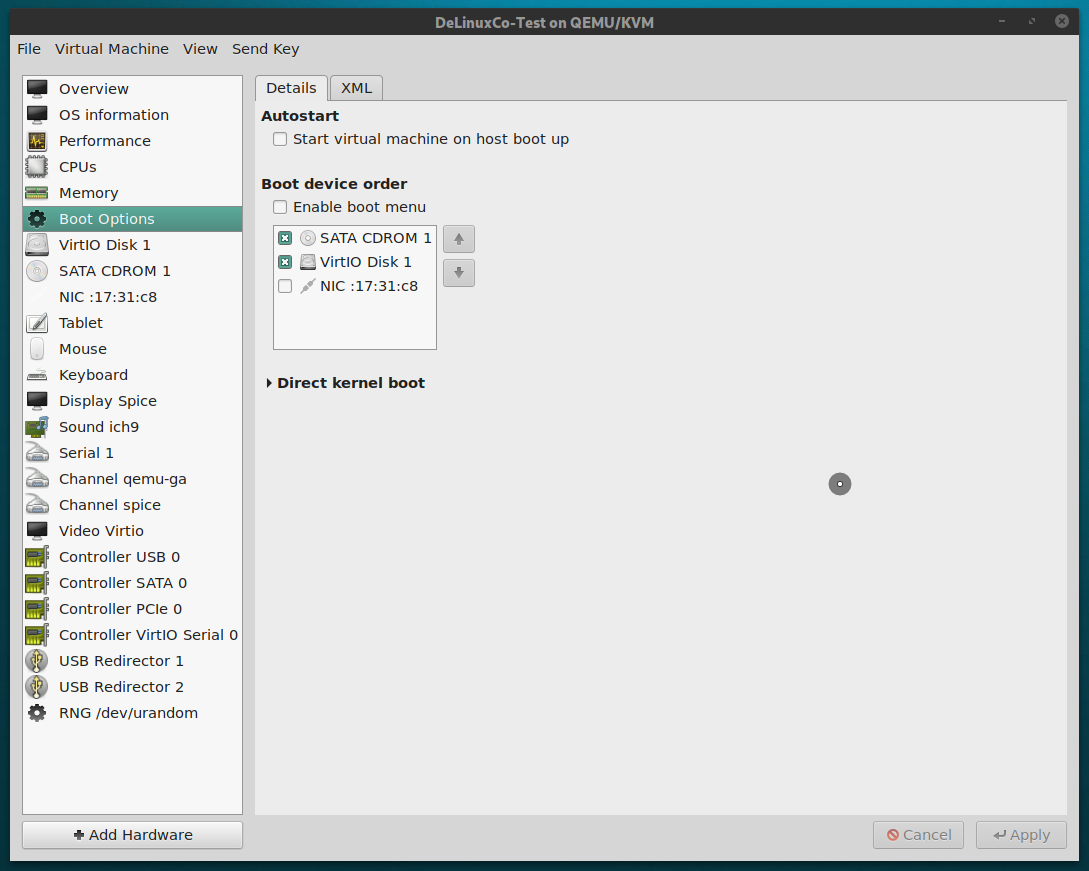
Task: Click the Controller VirtIO Serial 0 icon
Action: coord(37,635)
